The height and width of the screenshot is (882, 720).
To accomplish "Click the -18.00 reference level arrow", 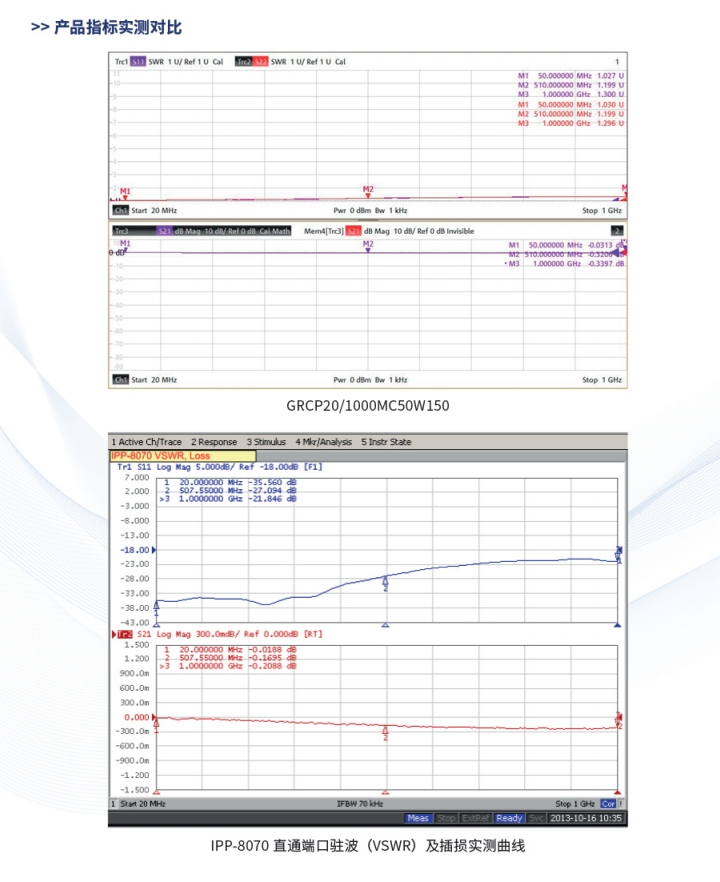I will pyautogui.click(x=139, y=550).
